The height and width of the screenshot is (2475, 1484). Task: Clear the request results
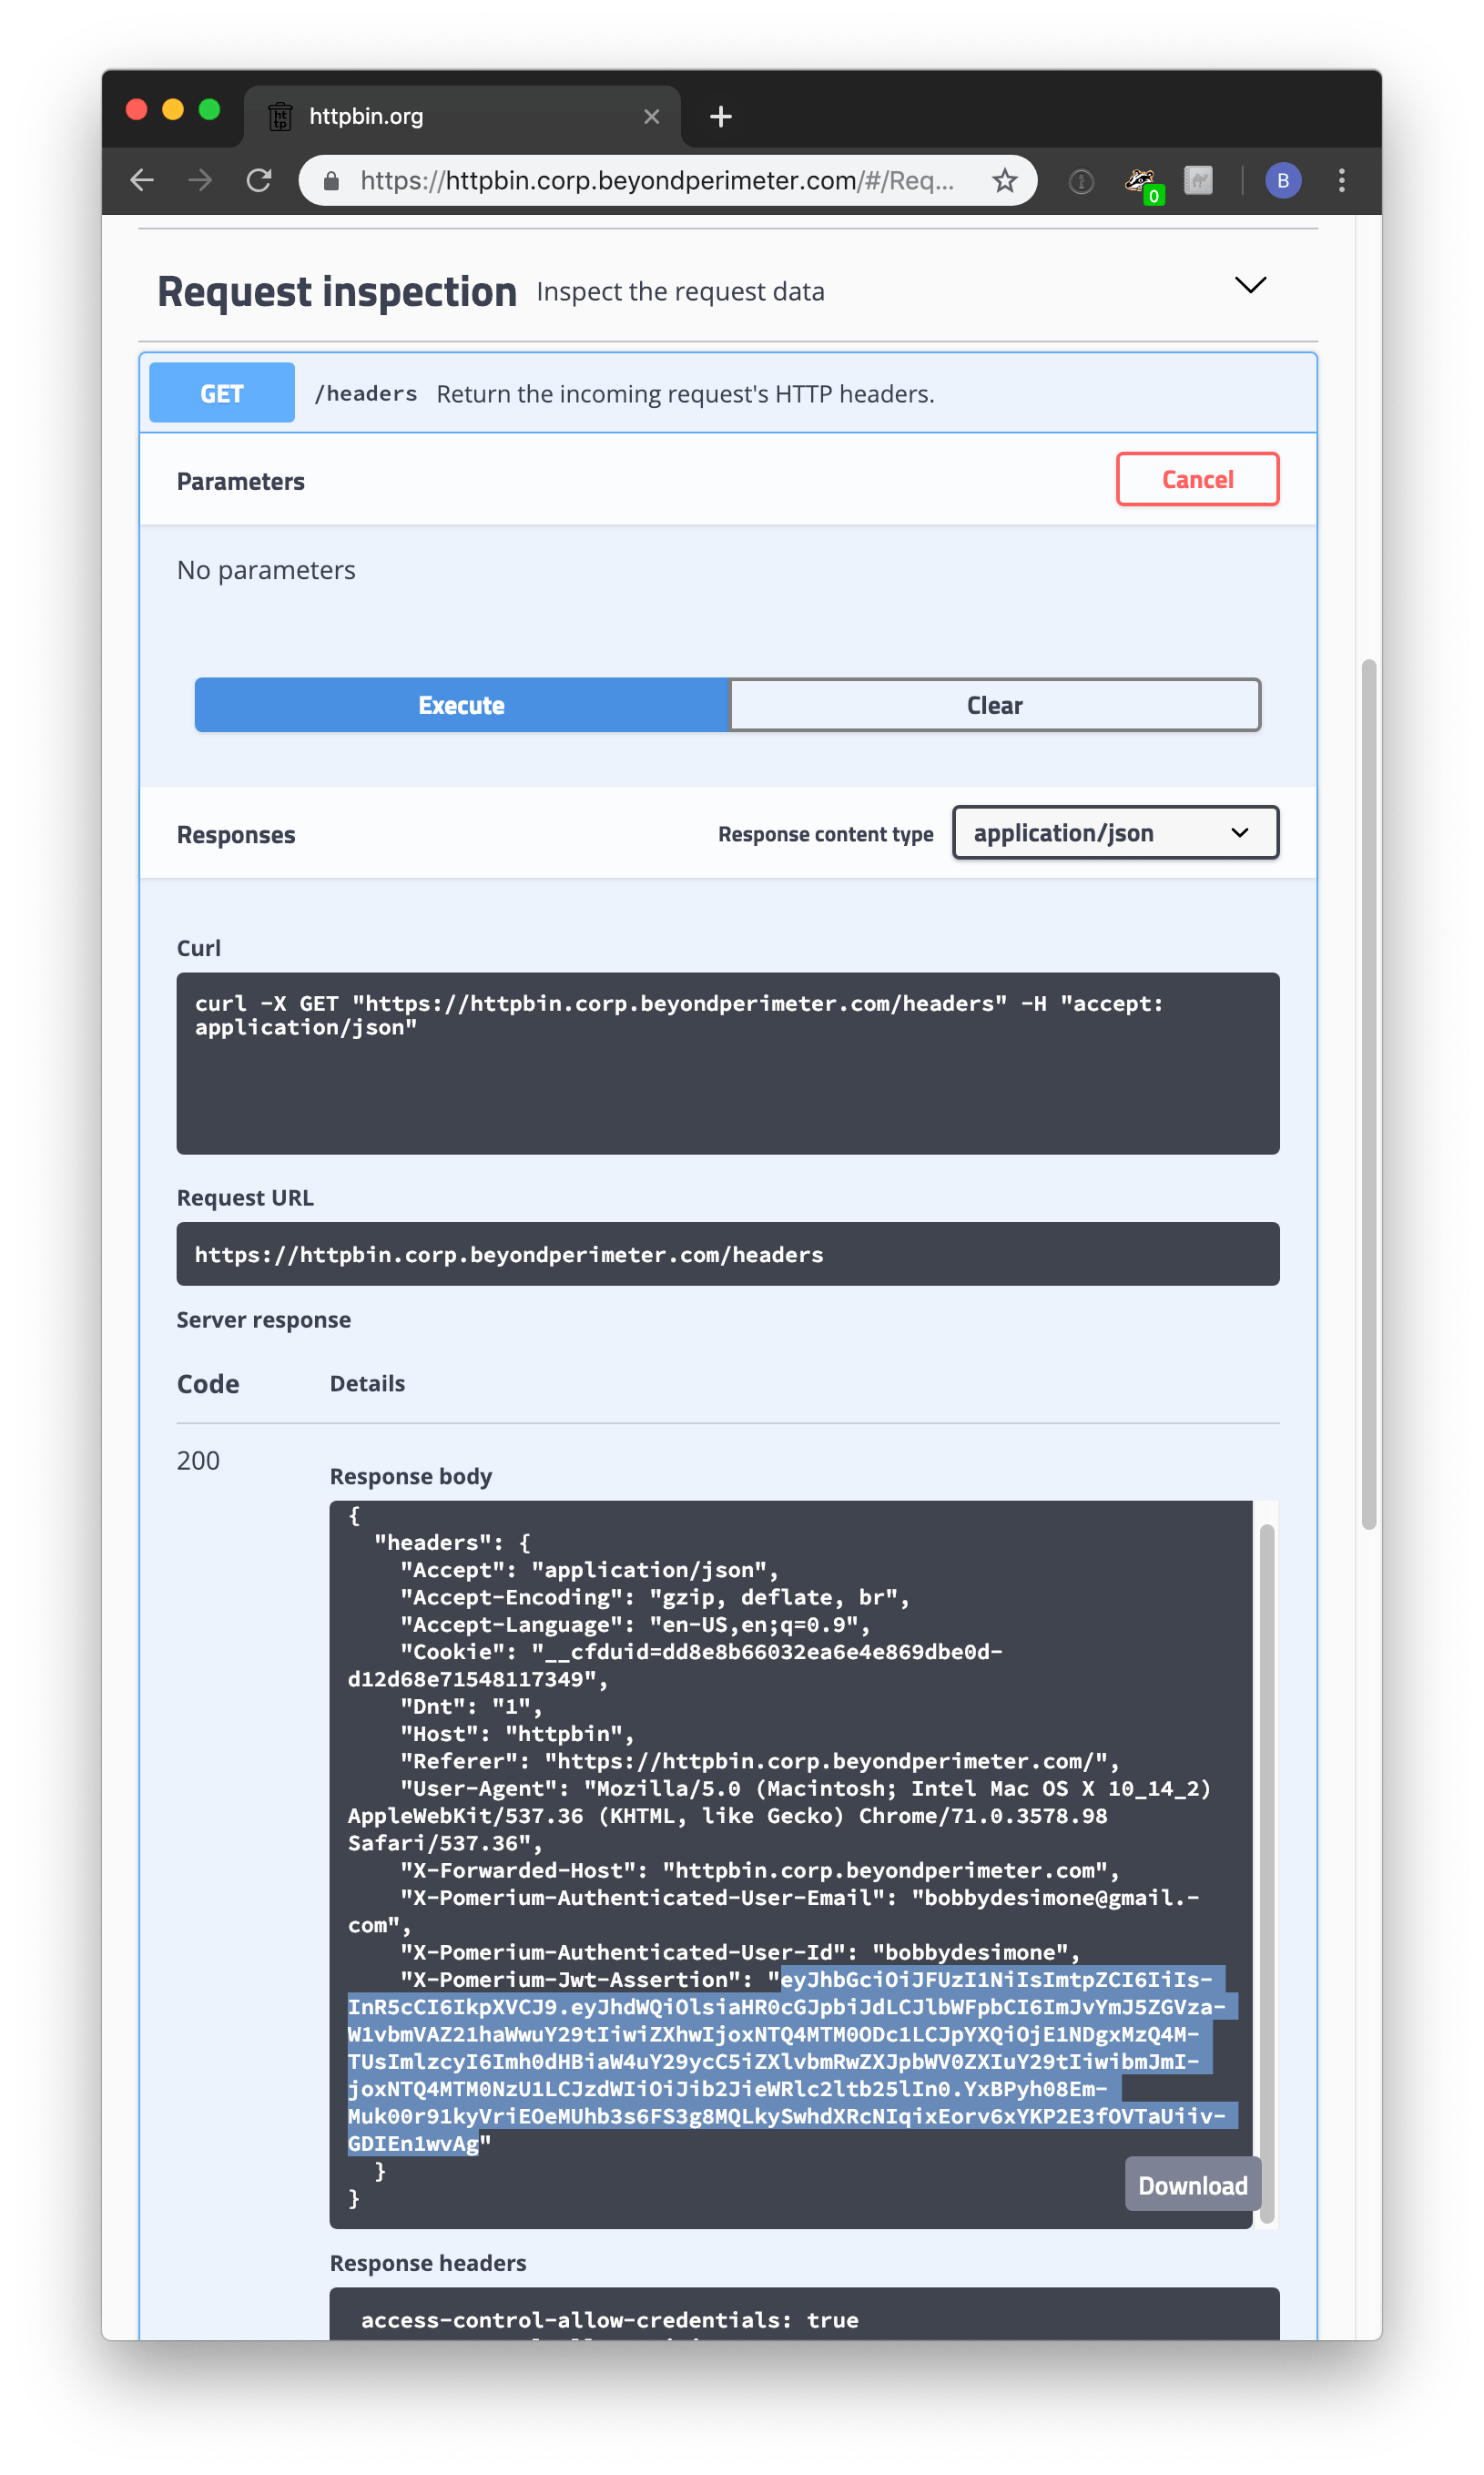coord(994,705)
